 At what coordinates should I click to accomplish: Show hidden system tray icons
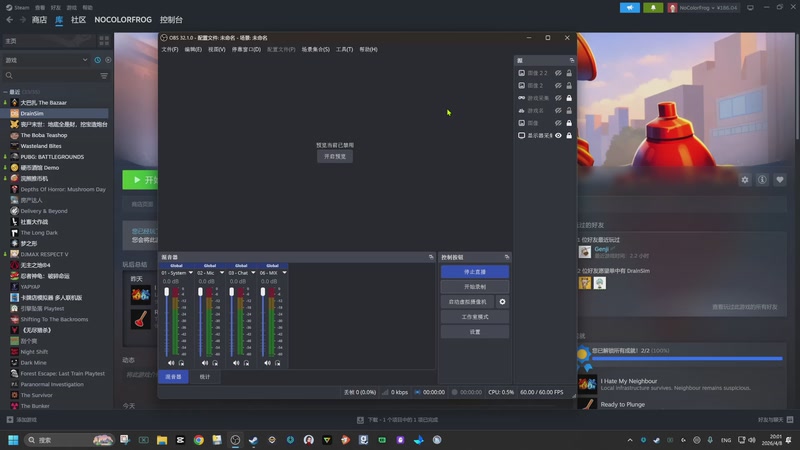(630, 440)
